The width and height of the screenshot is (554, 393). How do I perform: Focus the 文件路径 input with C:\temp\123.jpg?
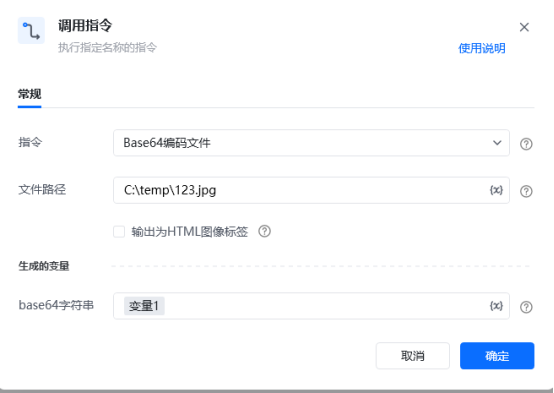point(311,190)
